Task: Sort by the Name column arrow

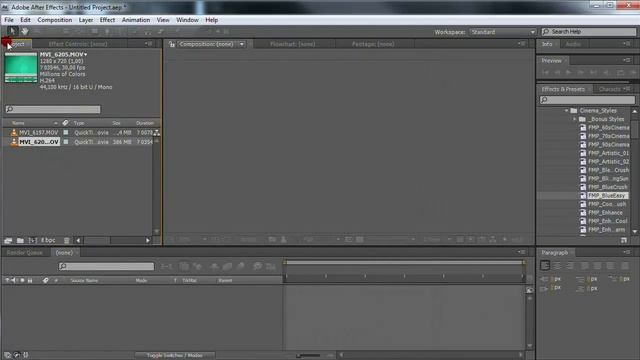Action: point(56,123)
